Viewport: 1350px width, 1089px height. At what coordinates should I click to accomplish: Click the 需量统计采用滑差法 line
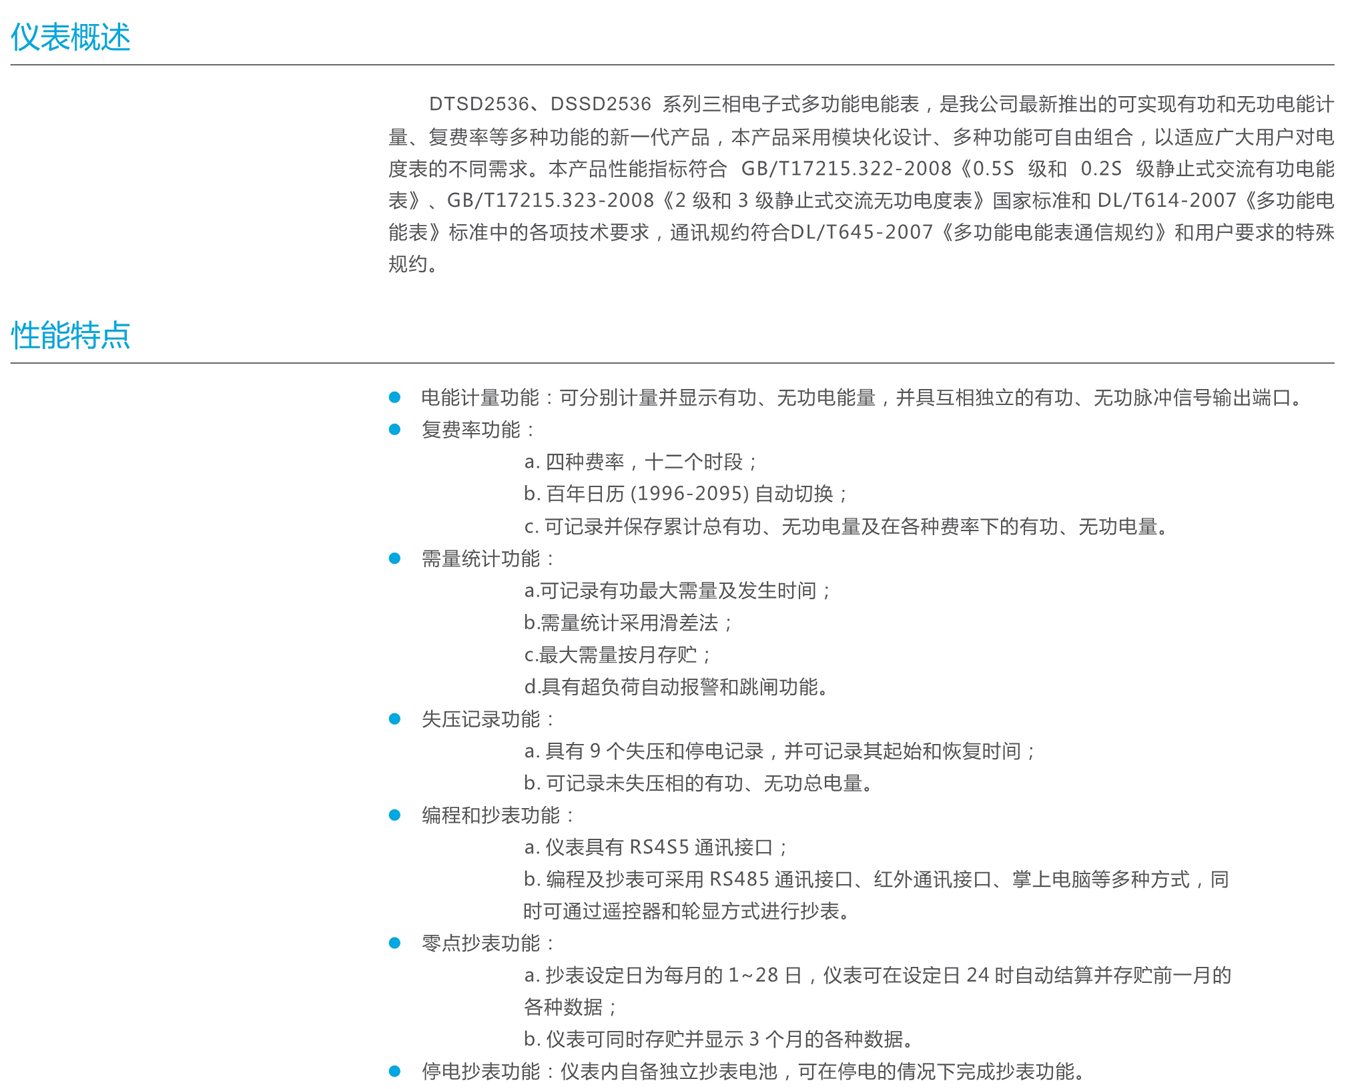(x=629, y=623)
